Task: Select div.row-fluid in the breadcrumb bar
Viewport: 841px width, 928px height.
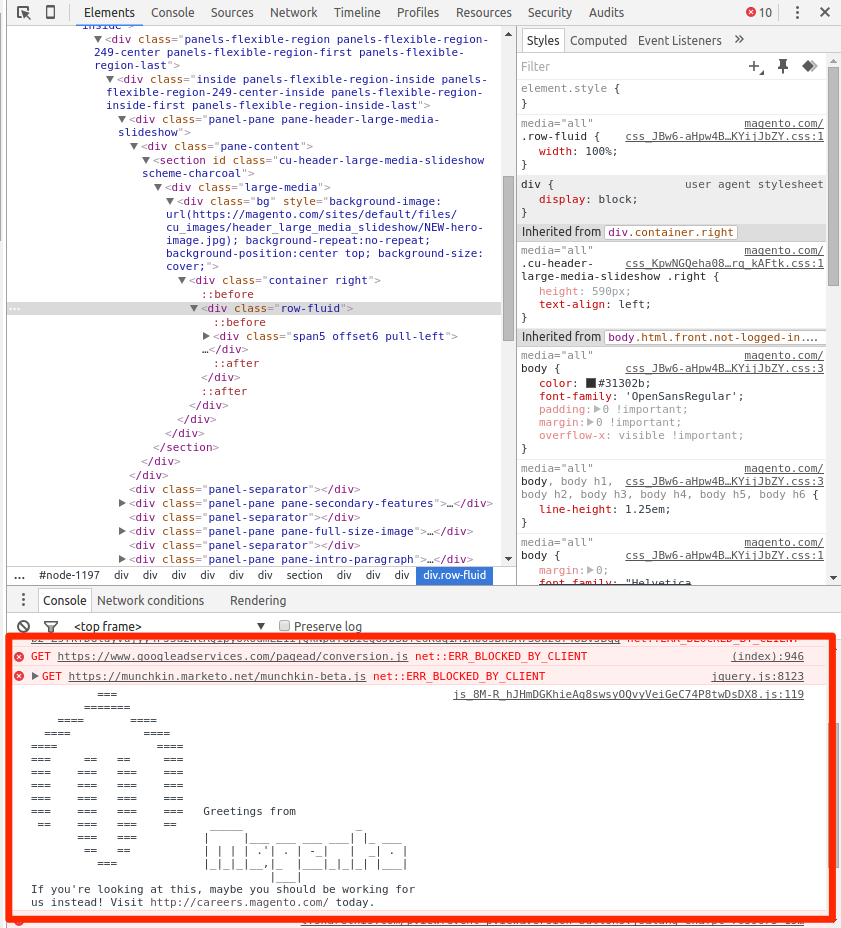Action: (455, 575)
